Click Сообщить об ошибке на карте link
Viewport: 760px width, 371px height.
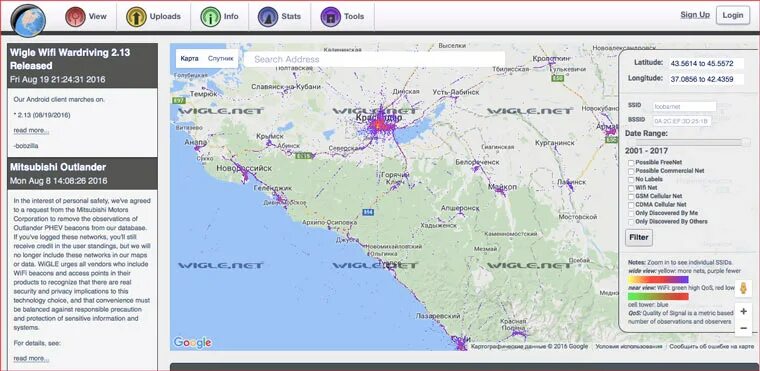tap(712, 347)
